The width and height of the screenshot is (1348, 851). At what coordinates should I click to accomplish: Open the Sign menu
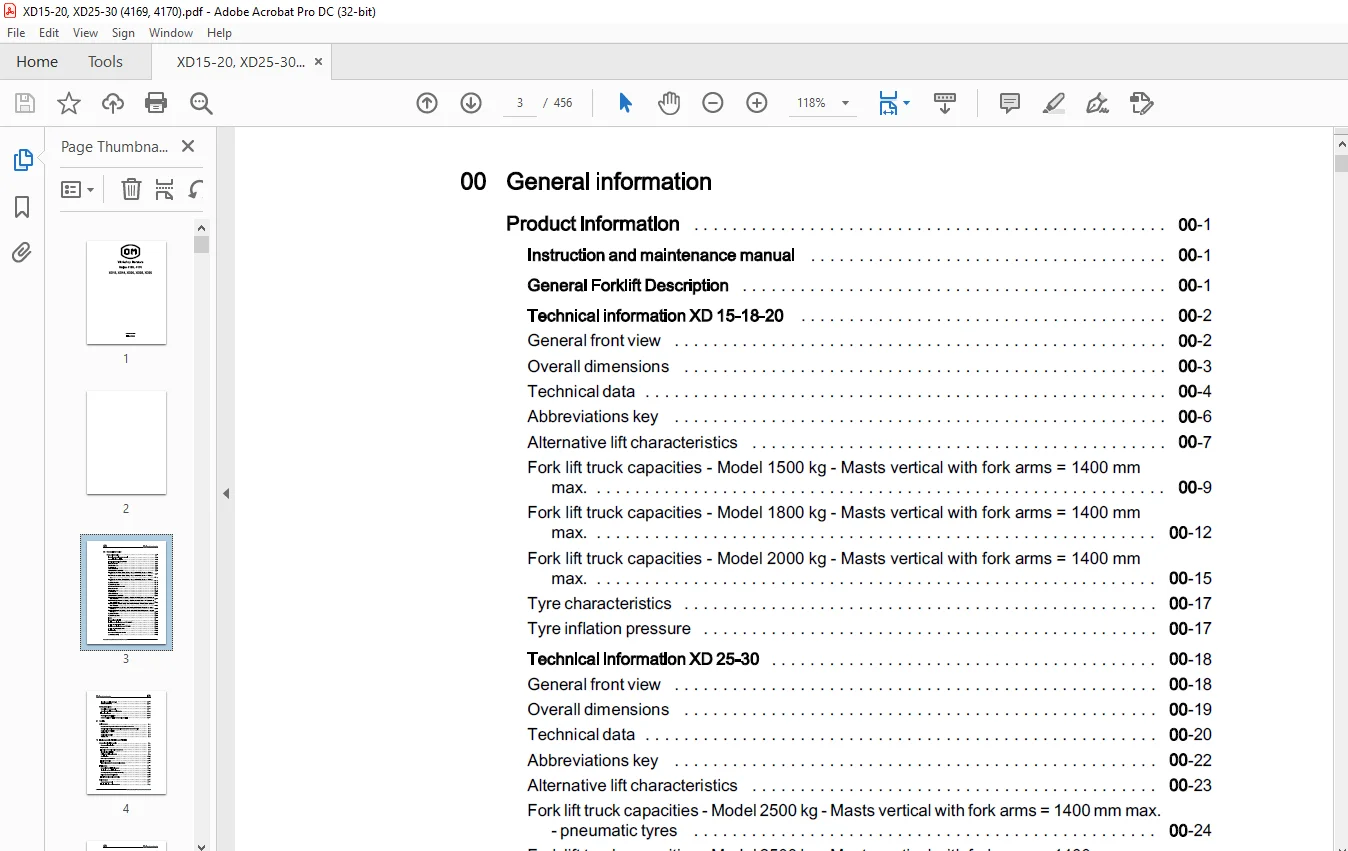click(123, 33)
